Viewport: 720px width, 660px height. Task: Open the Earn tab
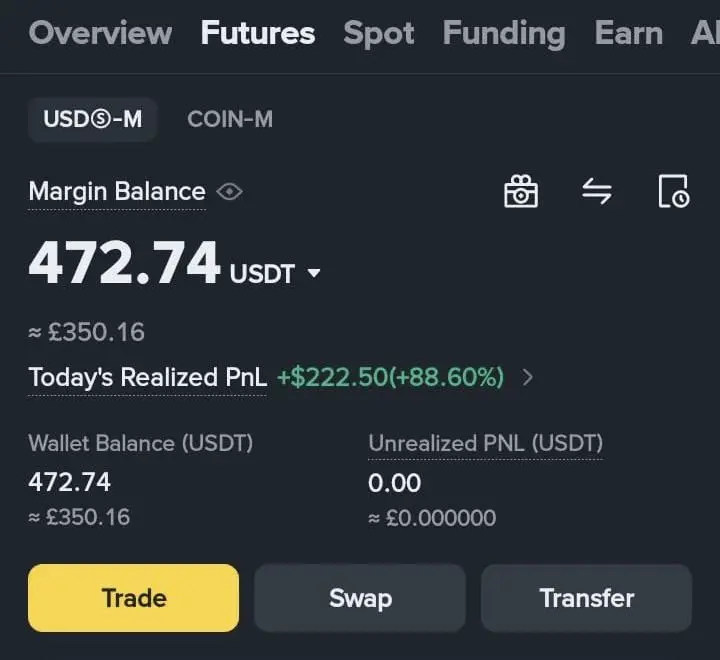click(629, 33)
